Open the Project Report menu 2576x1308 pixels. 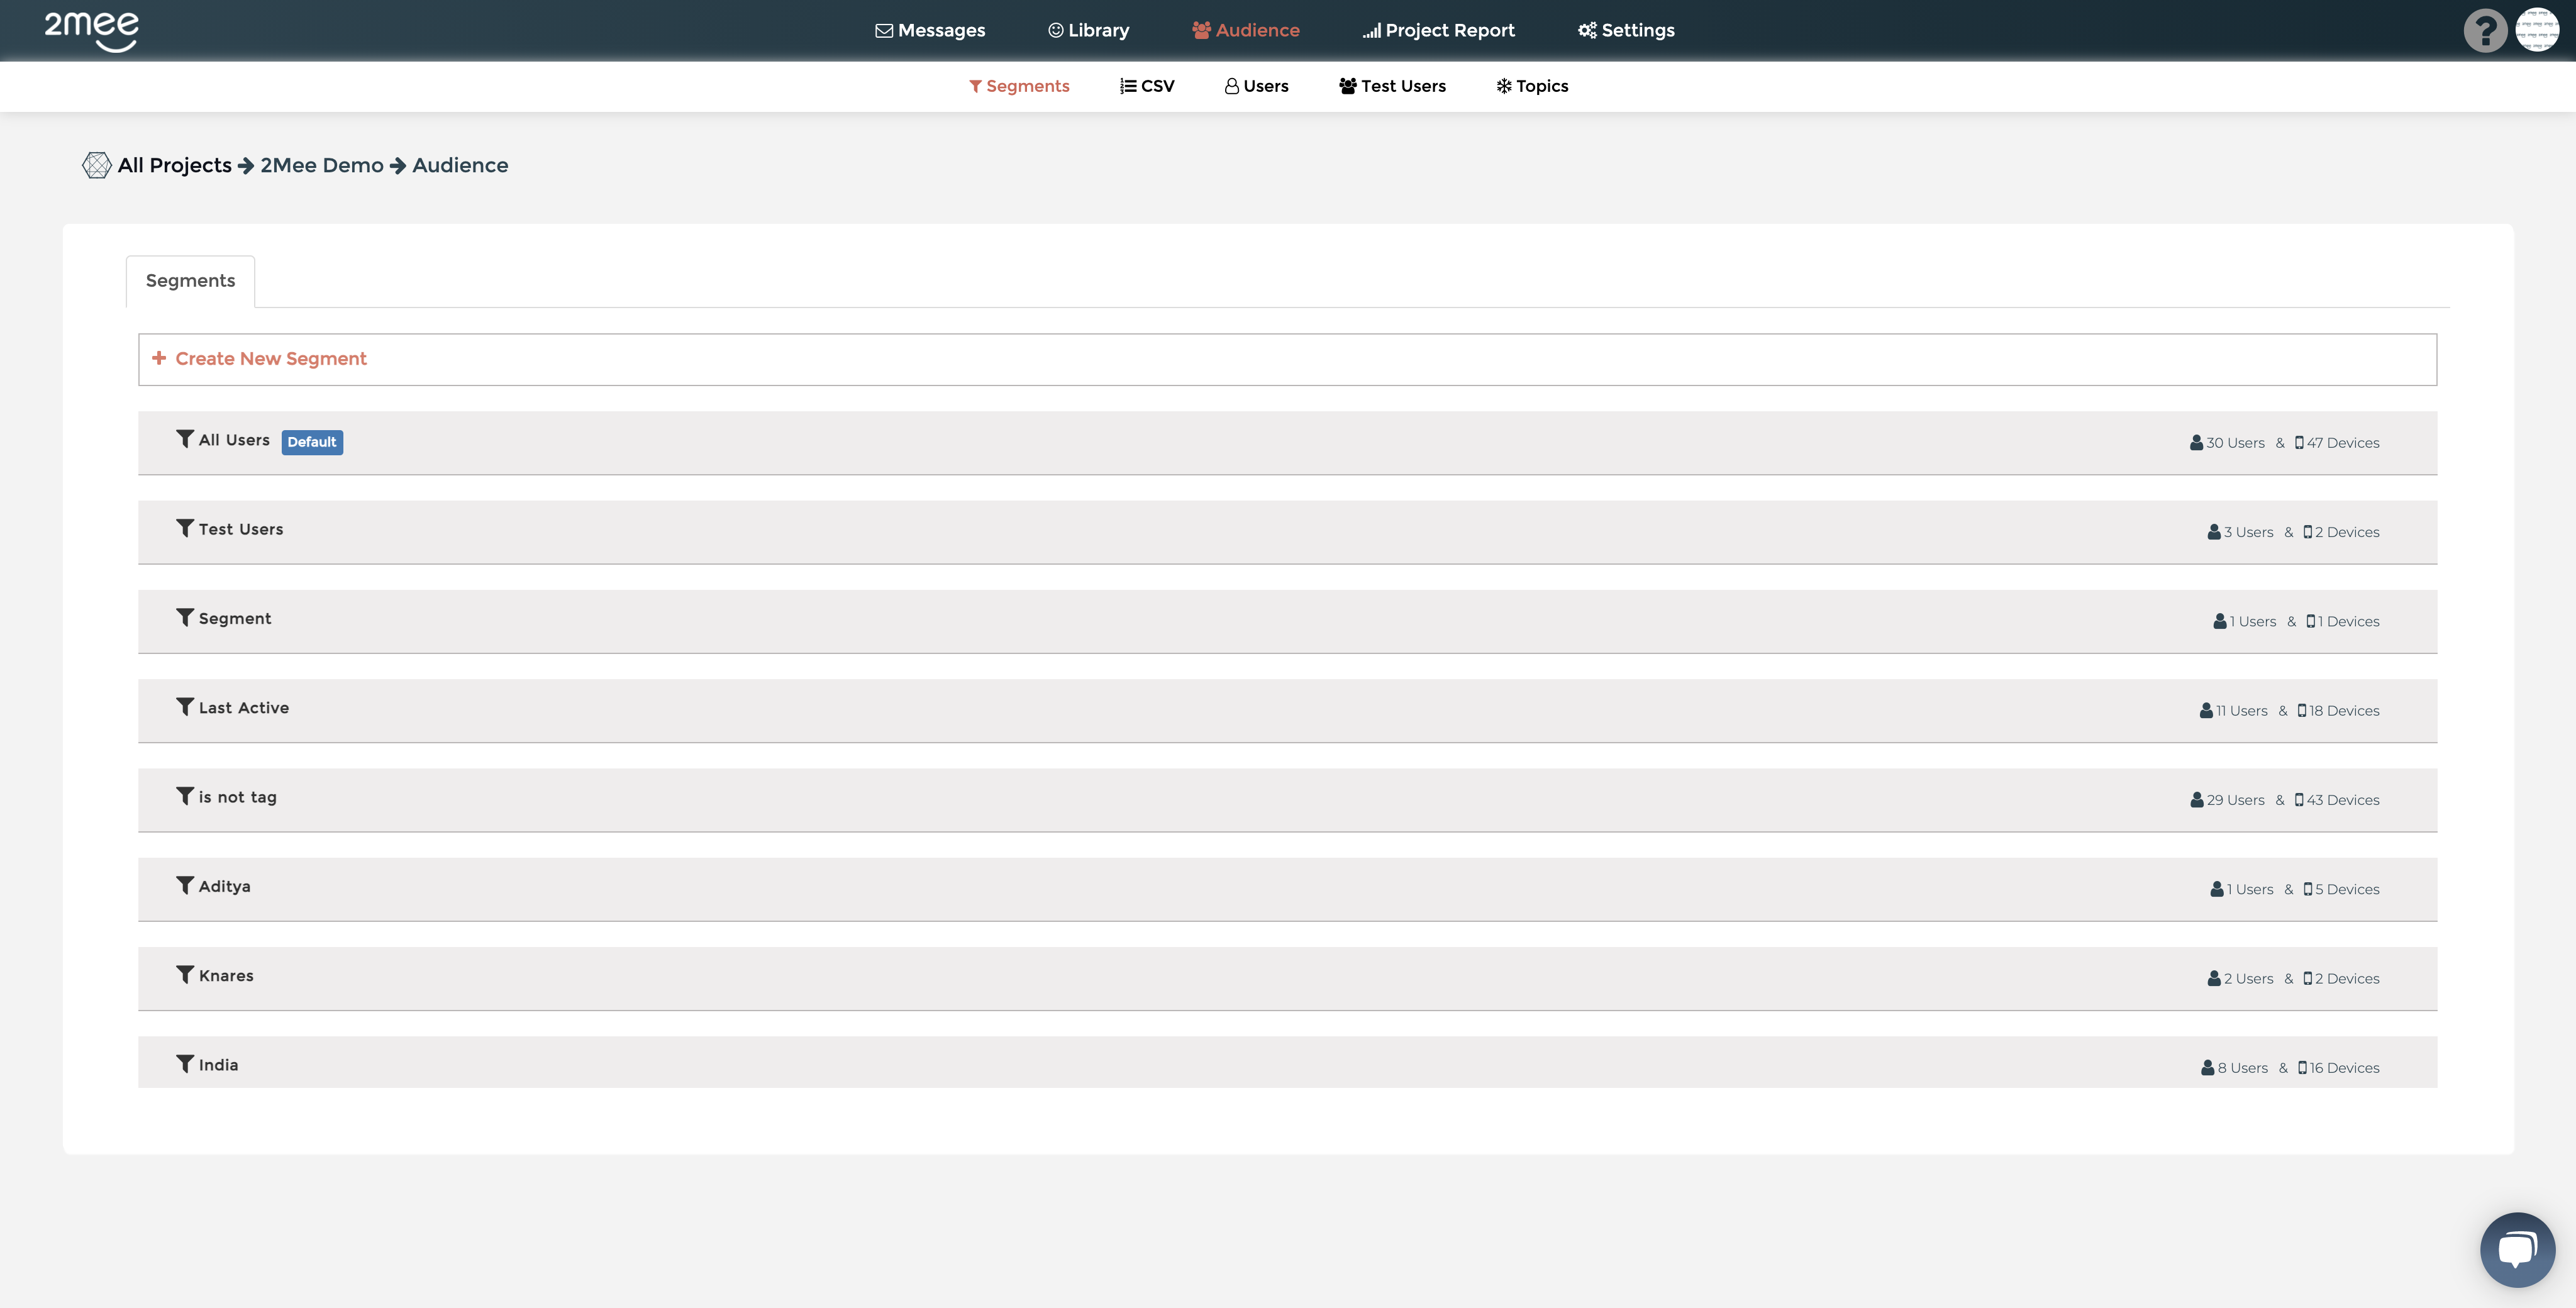click(x=1438, y=31)
